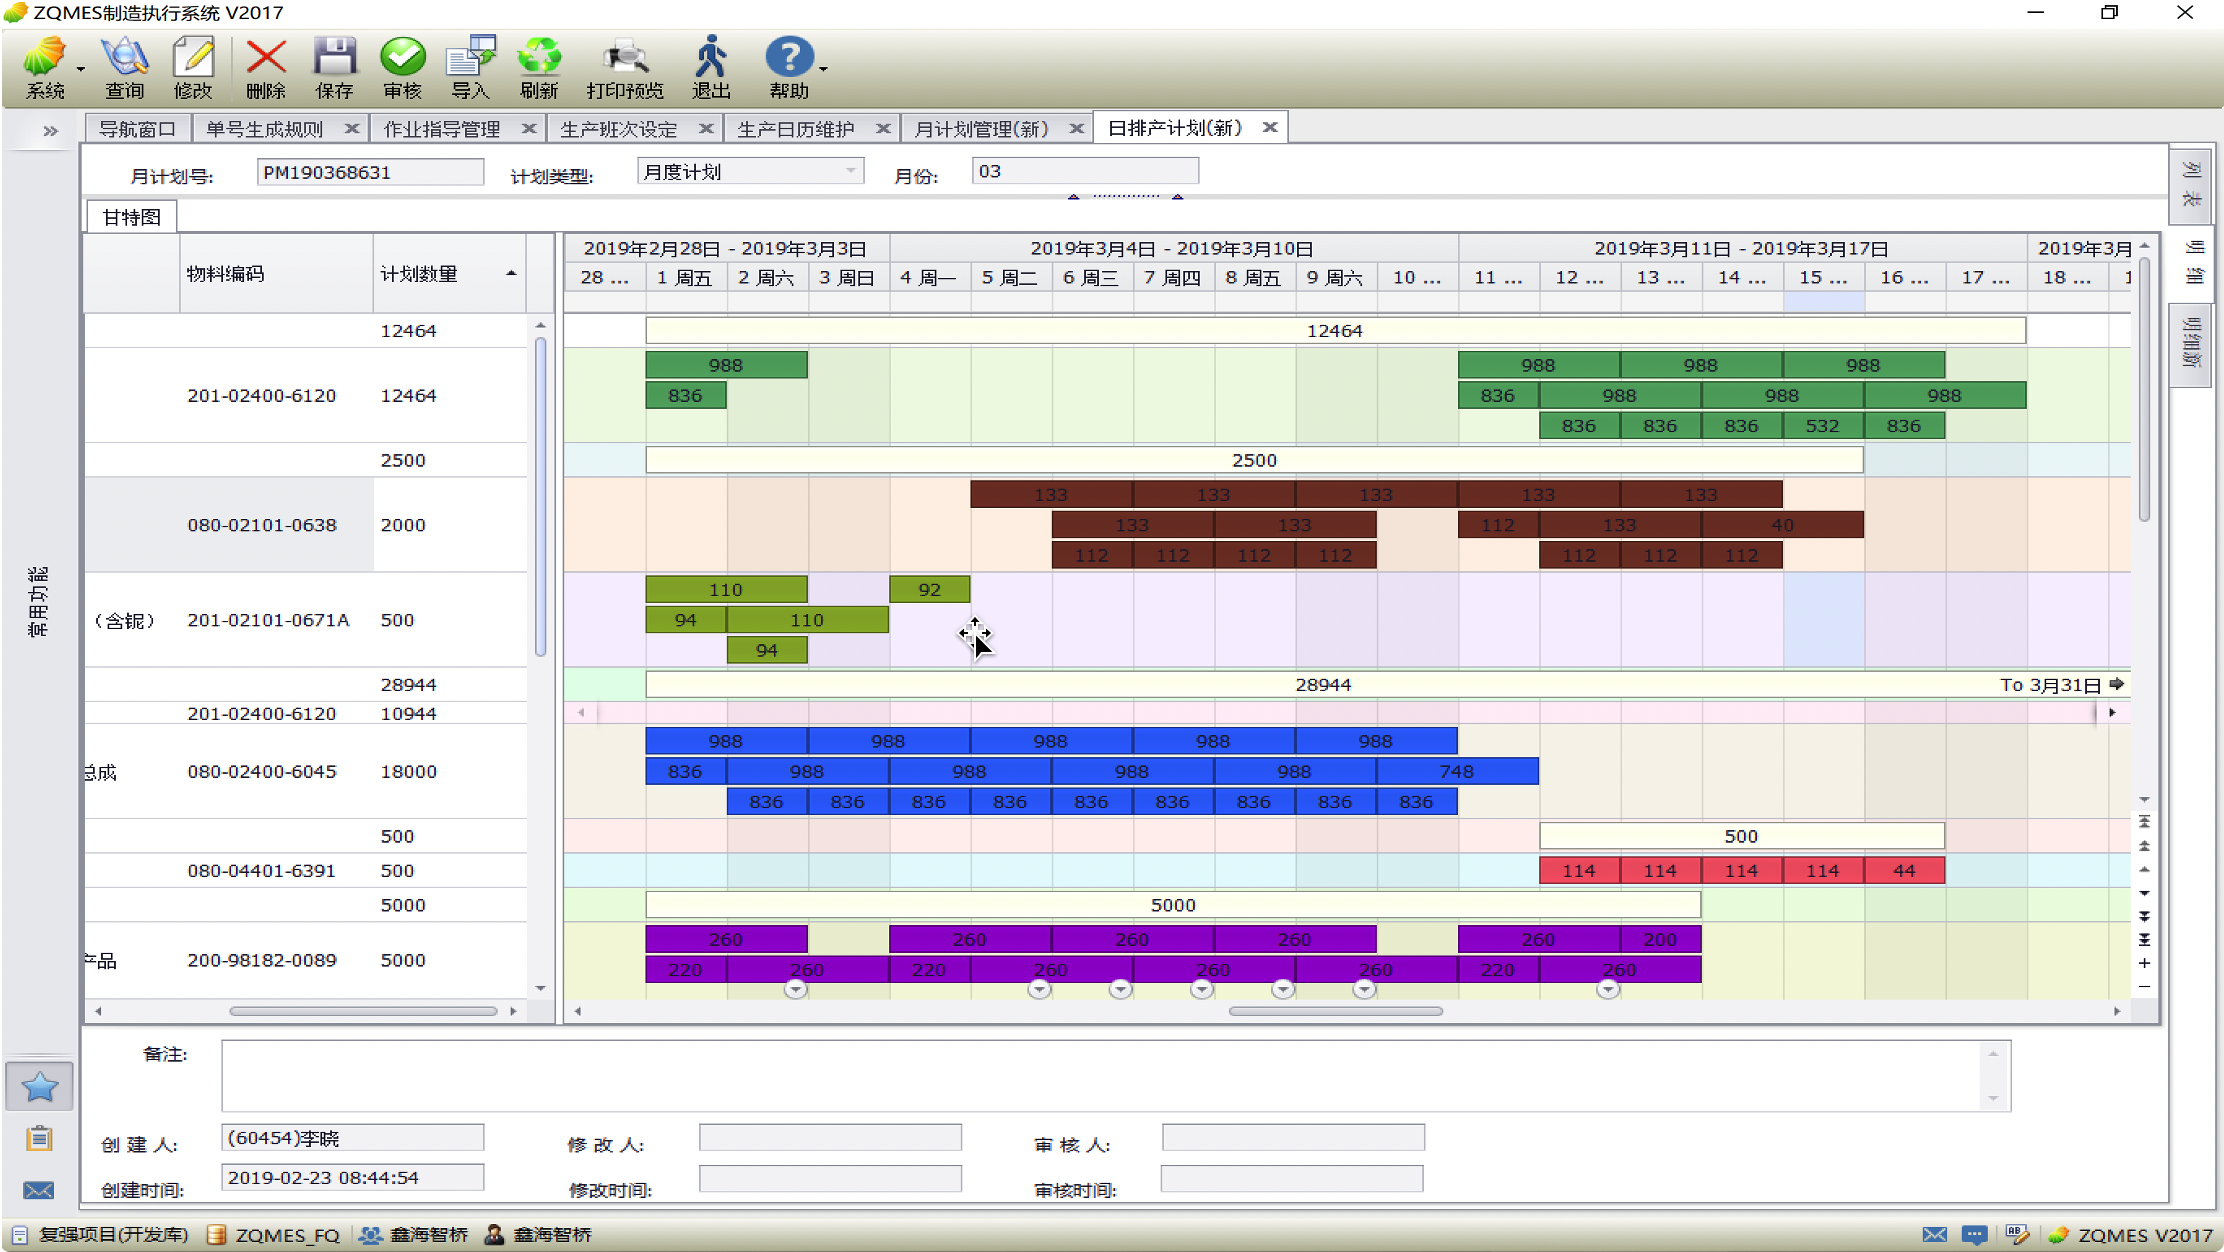
Task: Click the 计划数量 (Planned Quantity) column header
Action: click(420, 273)
